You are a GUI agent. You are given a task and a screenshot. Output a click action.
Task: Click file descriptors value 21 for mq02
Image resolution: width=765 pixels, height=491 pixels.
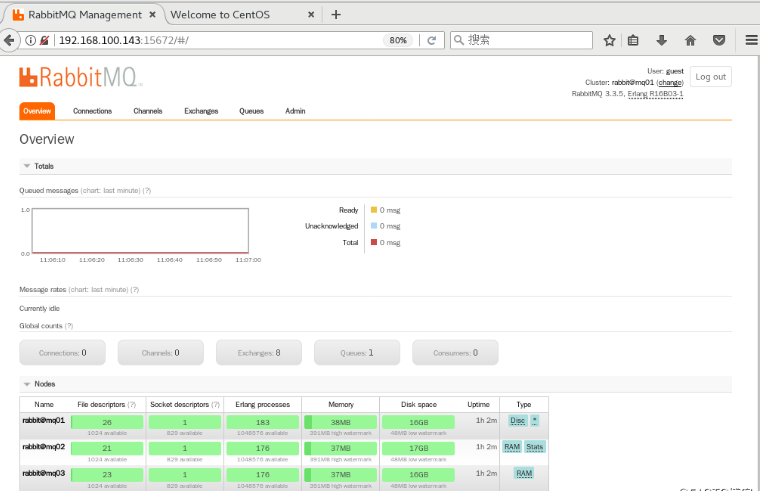pos(107,448)
